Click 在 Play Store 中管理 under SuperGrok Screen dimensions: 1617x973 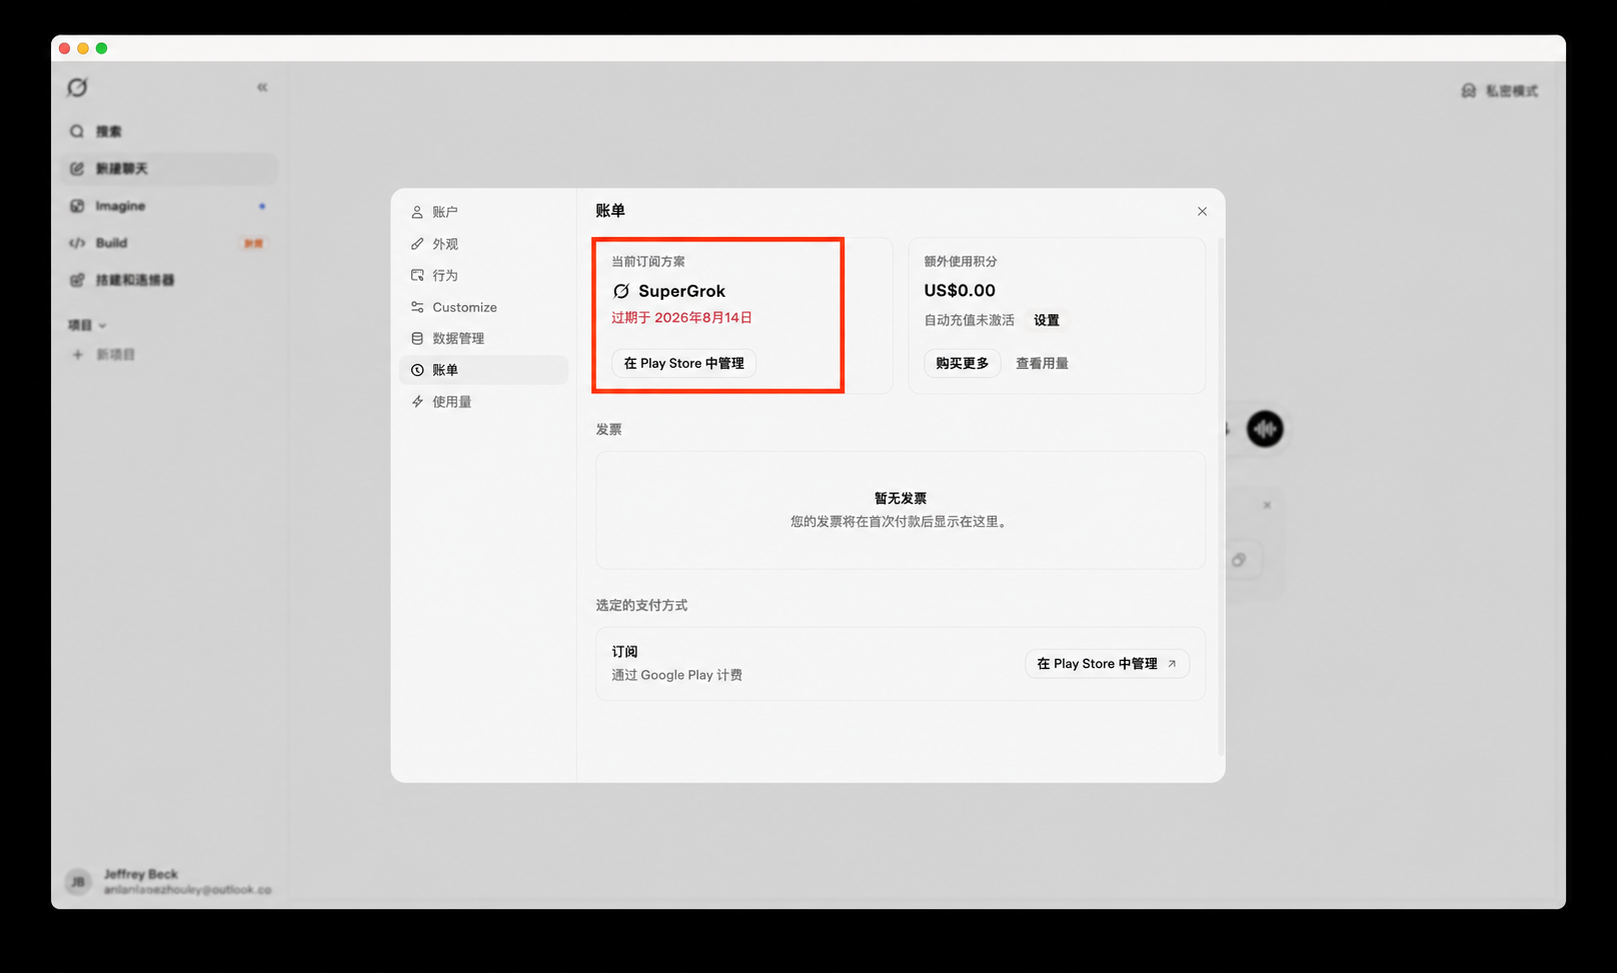coord(684,363)
